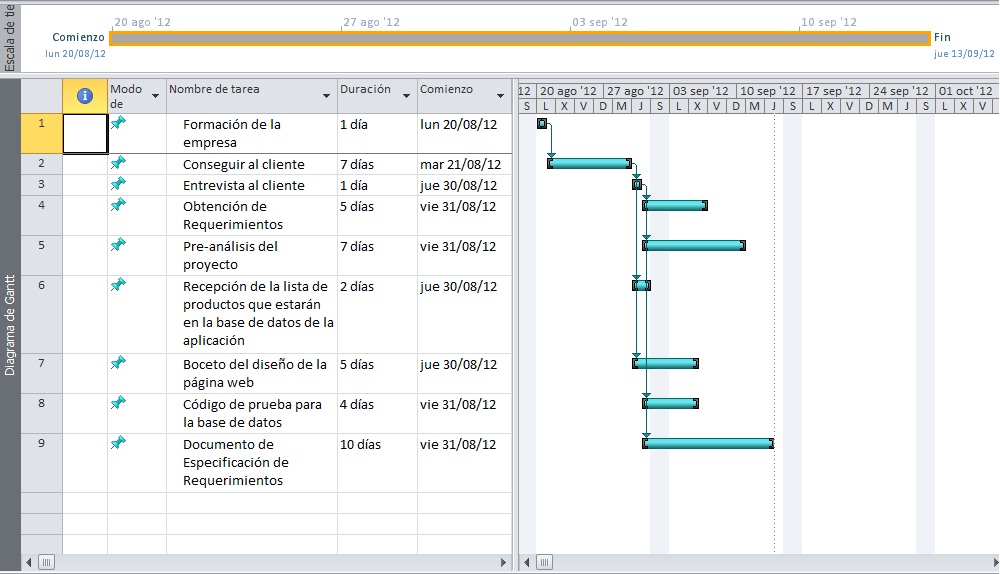Click Gantt header week 01 oct '12

[966, 91]
